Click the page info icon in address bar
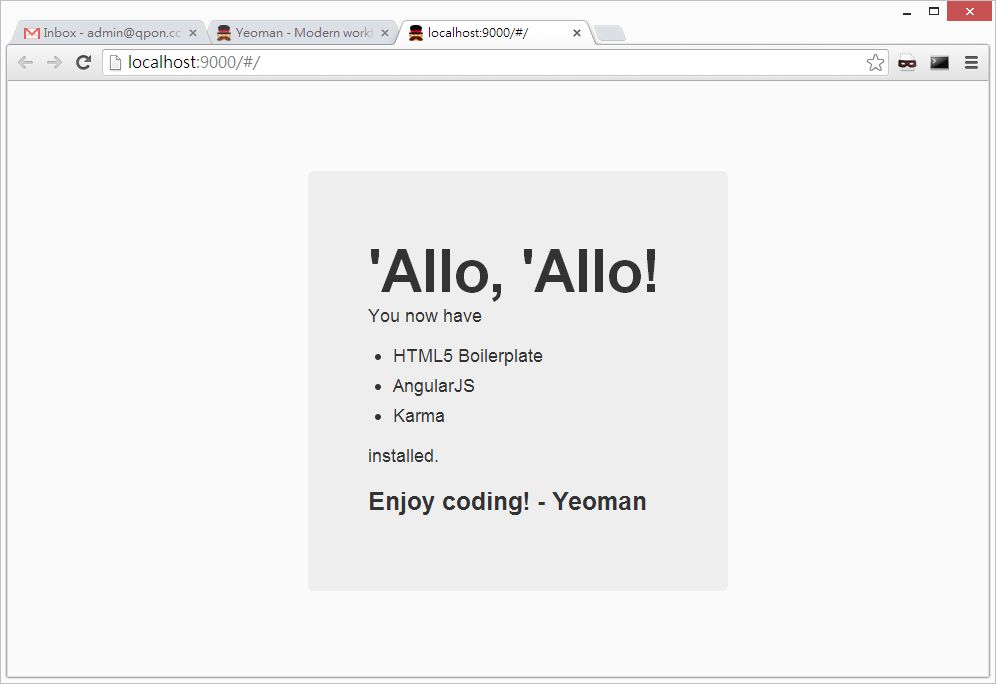This screenshot has height=684, width=996. [115, 63]
